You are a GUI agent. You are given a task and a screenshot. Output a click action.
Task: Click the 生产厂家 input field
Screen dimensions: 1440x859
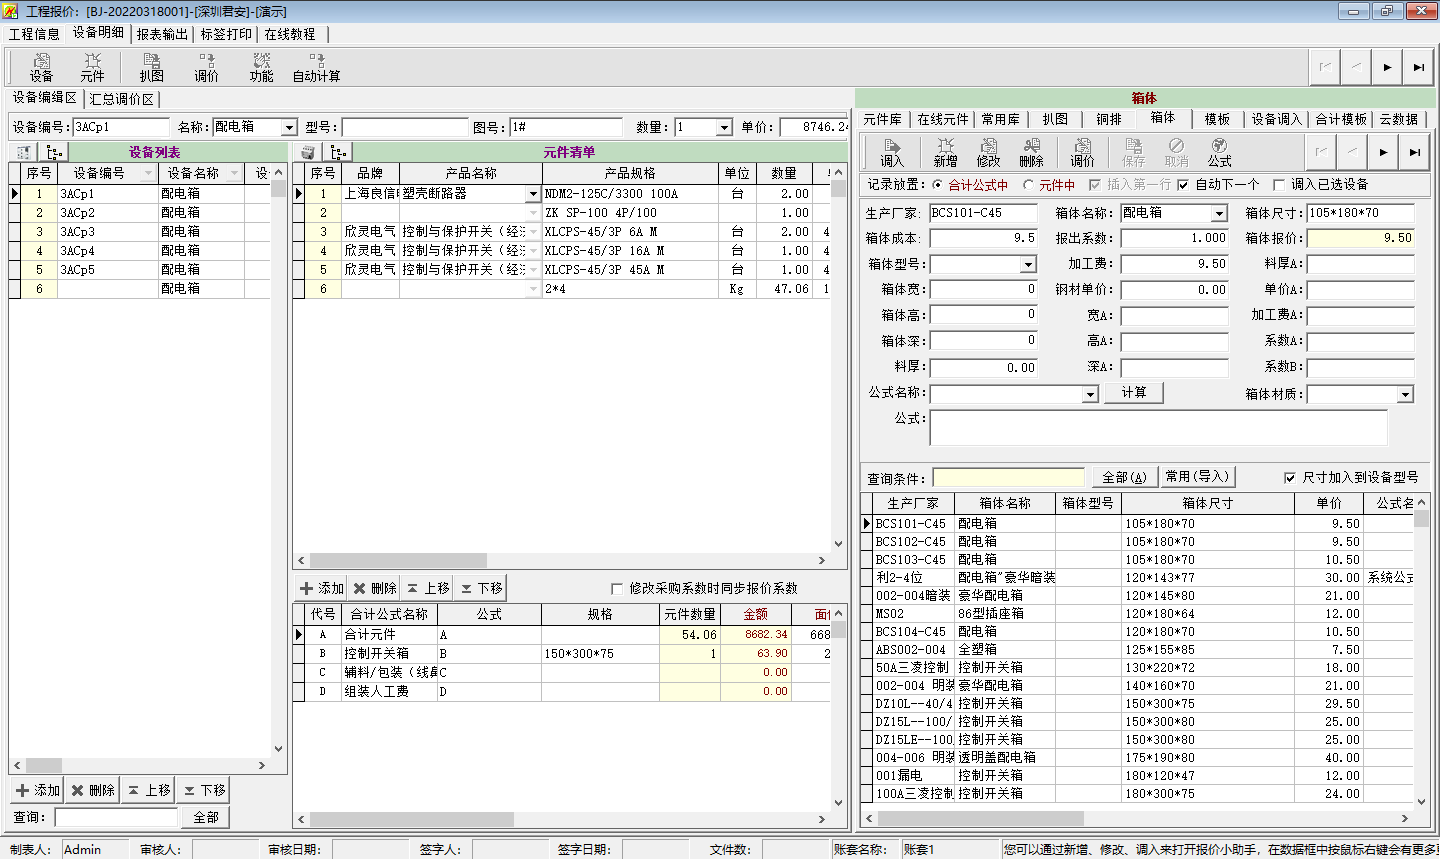click(984, 213)
